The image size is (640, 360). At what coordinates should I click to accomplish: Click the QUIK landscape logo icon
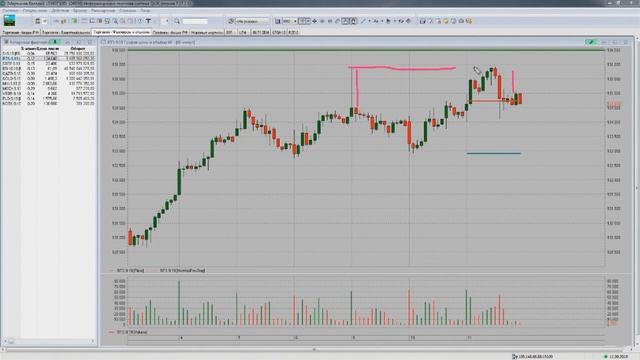[x=9, y=20]
